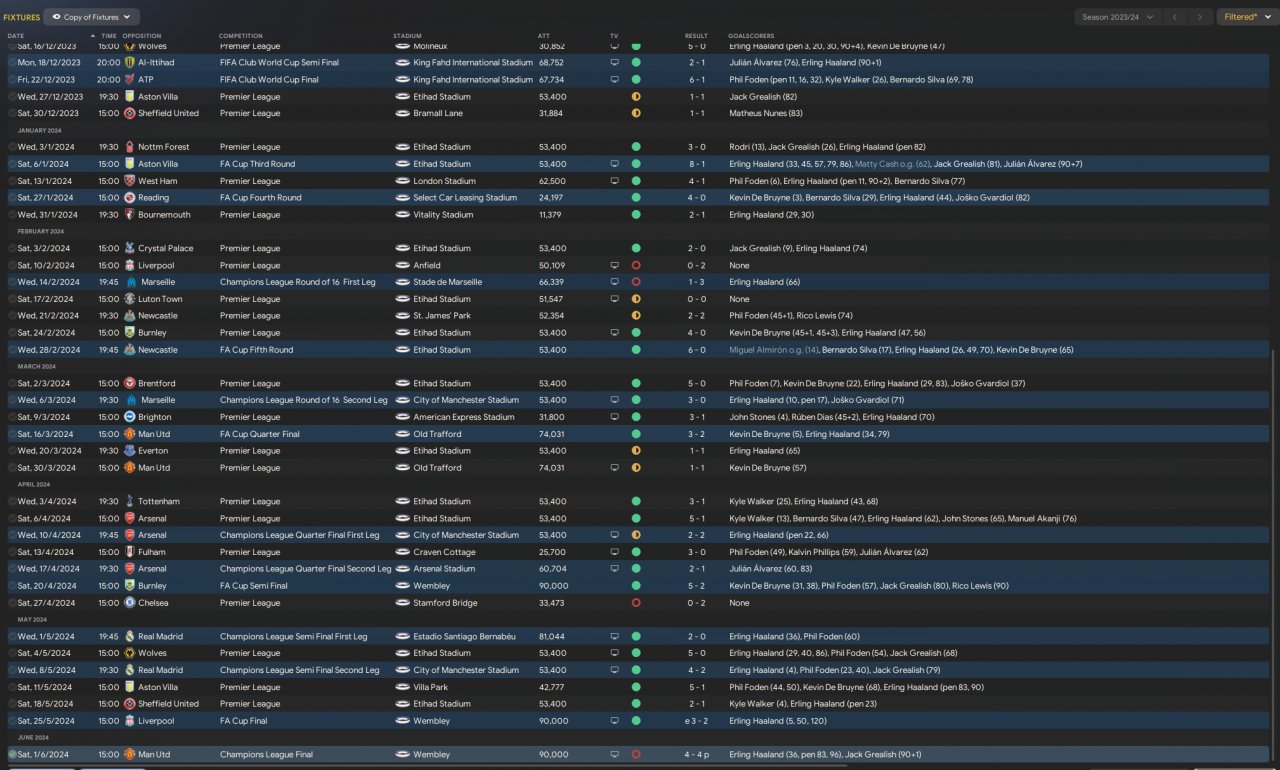Viewport: 1280px width, 770px height.
Task: Click the draw indicator in the Luton Town row
Action: pos(636,299)
